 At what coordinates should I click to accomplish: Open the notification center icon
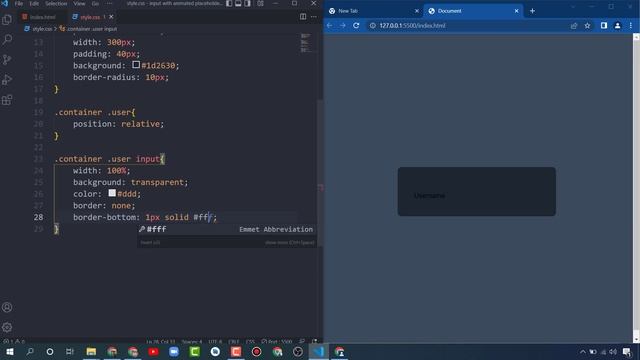(627, 351)
